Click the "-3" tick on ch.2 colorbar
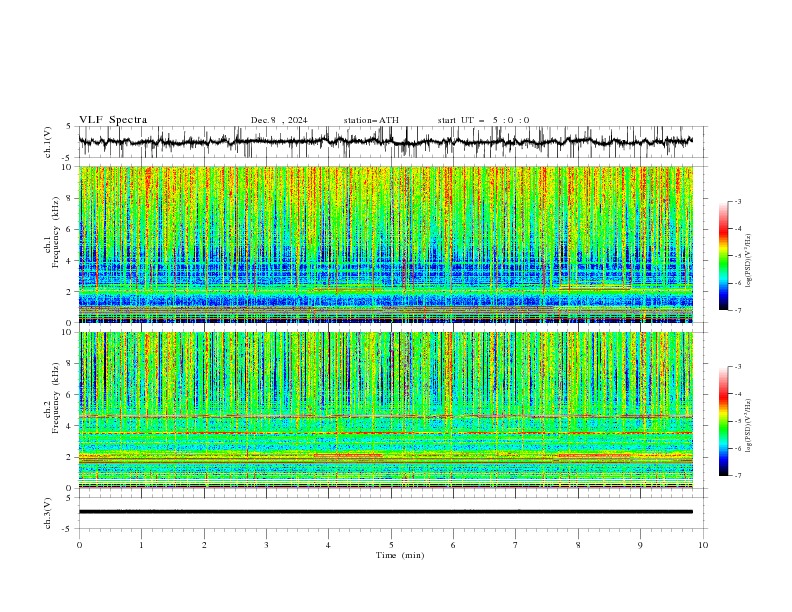The width and height of the screenshot is (792, 612). 738,367
